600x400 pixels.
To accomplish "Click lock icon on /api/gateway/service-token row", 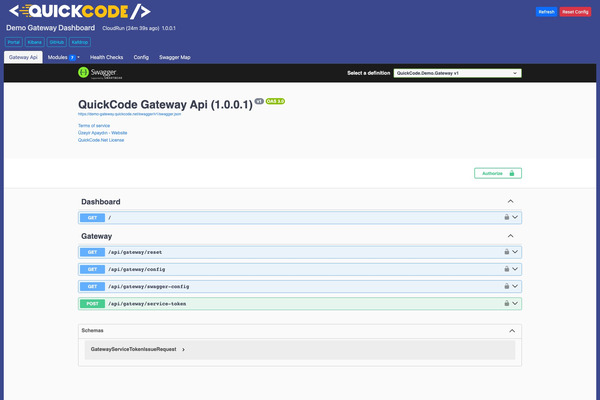I will pyautogui.click(x=507, y=303).
